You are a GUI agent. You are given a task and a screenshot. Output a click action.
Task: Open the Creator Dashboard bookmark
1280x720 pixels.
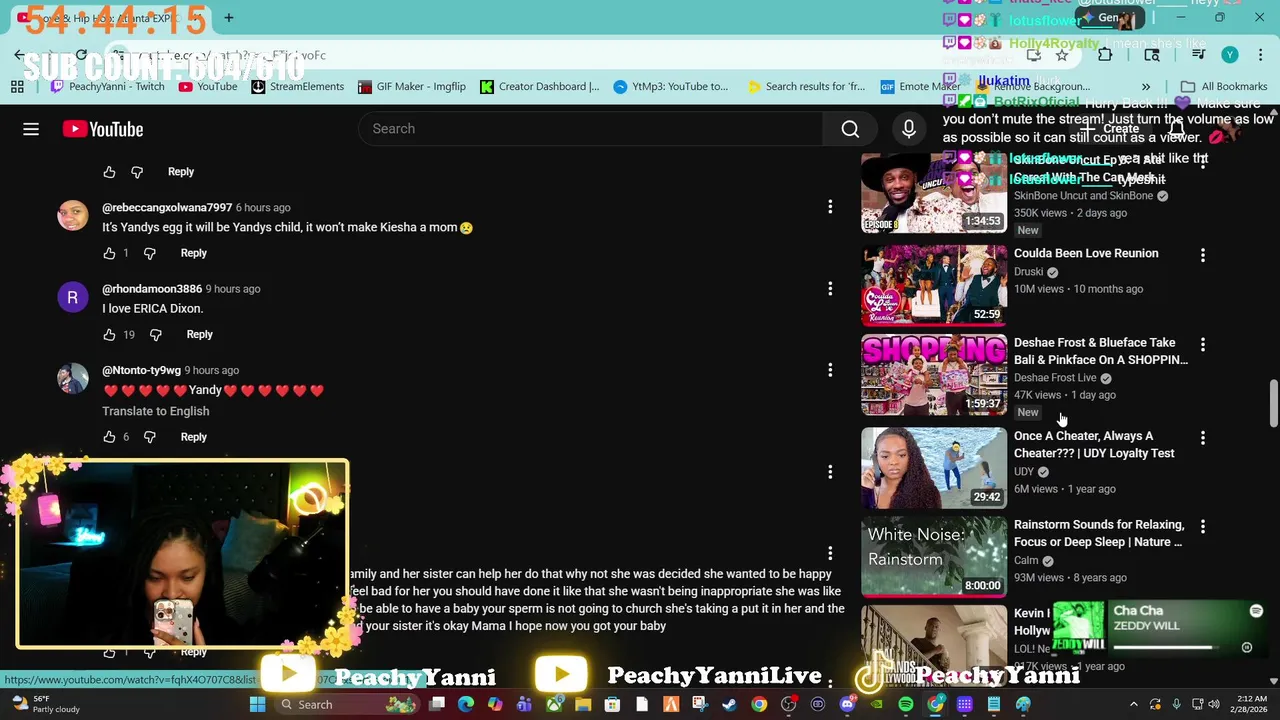(x=539, y=86)
